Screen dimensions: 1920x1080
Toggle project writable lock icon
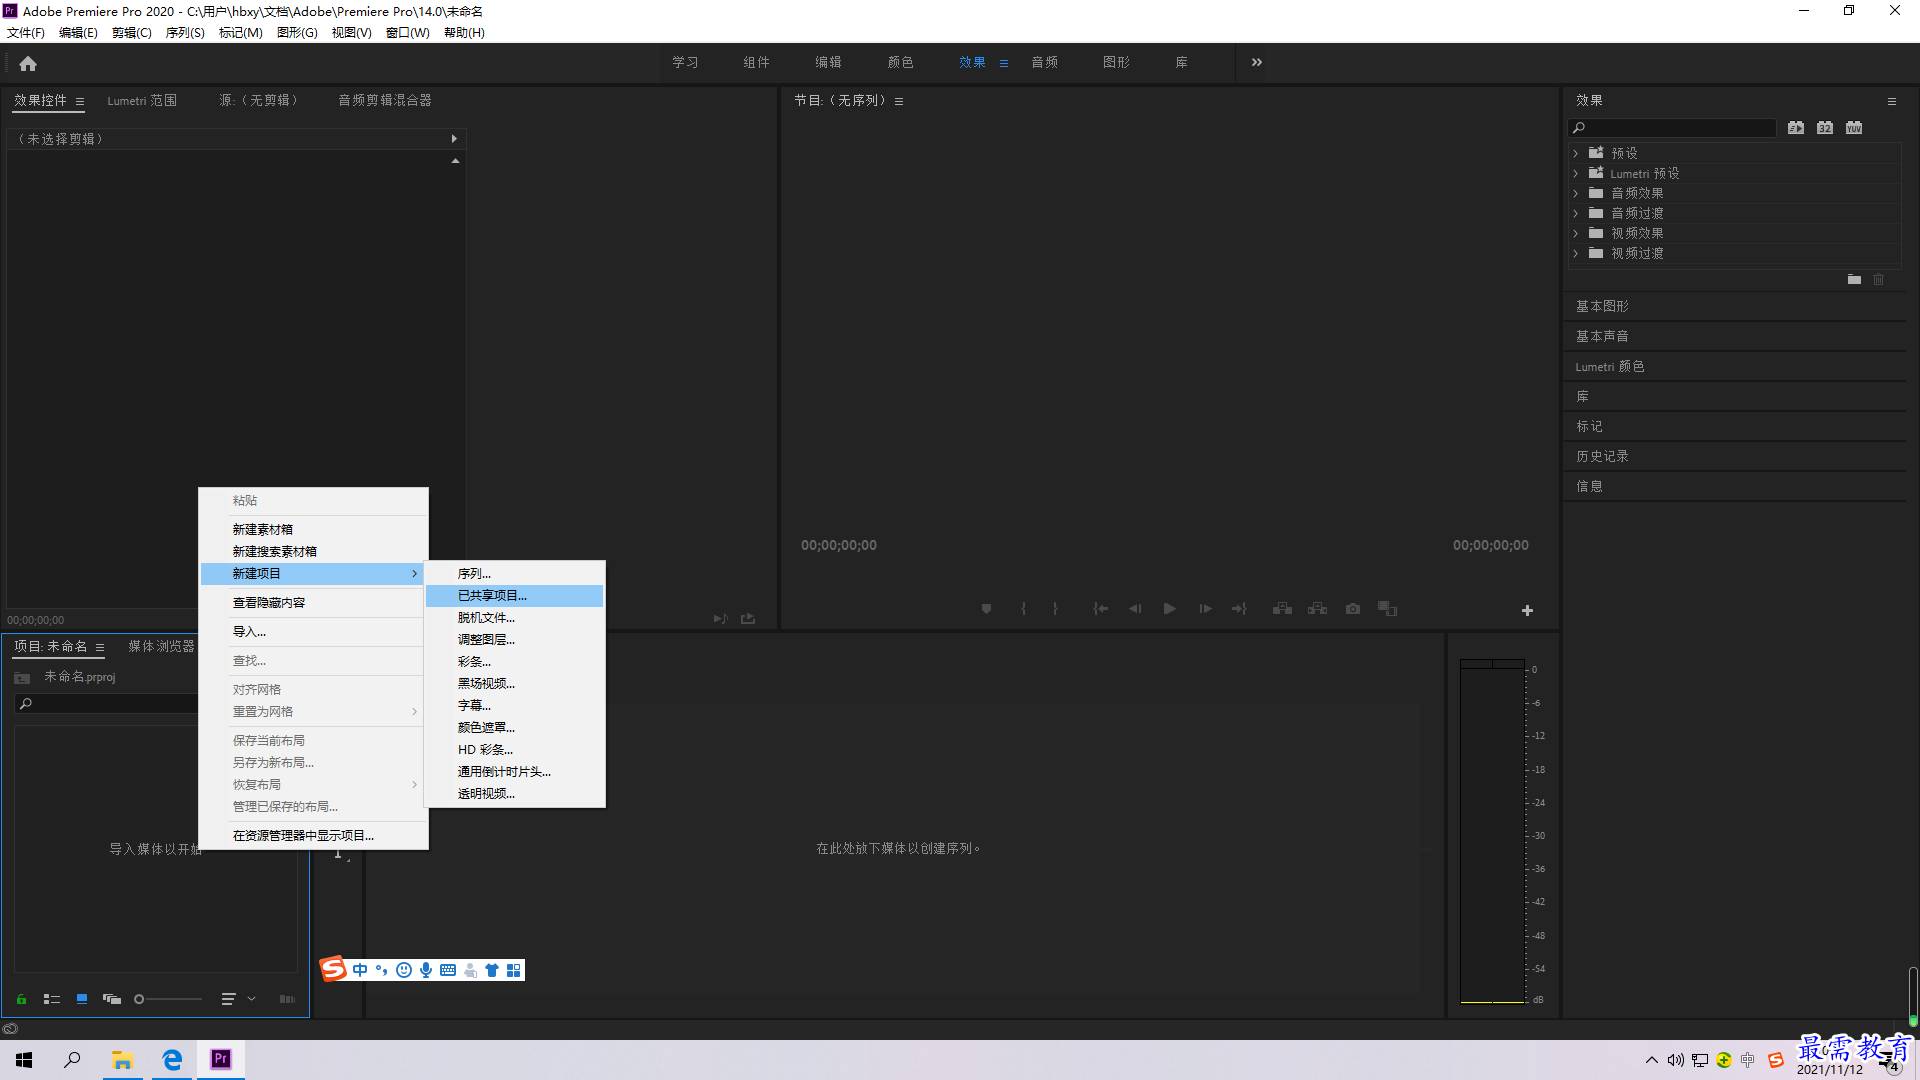coord(21,999)
